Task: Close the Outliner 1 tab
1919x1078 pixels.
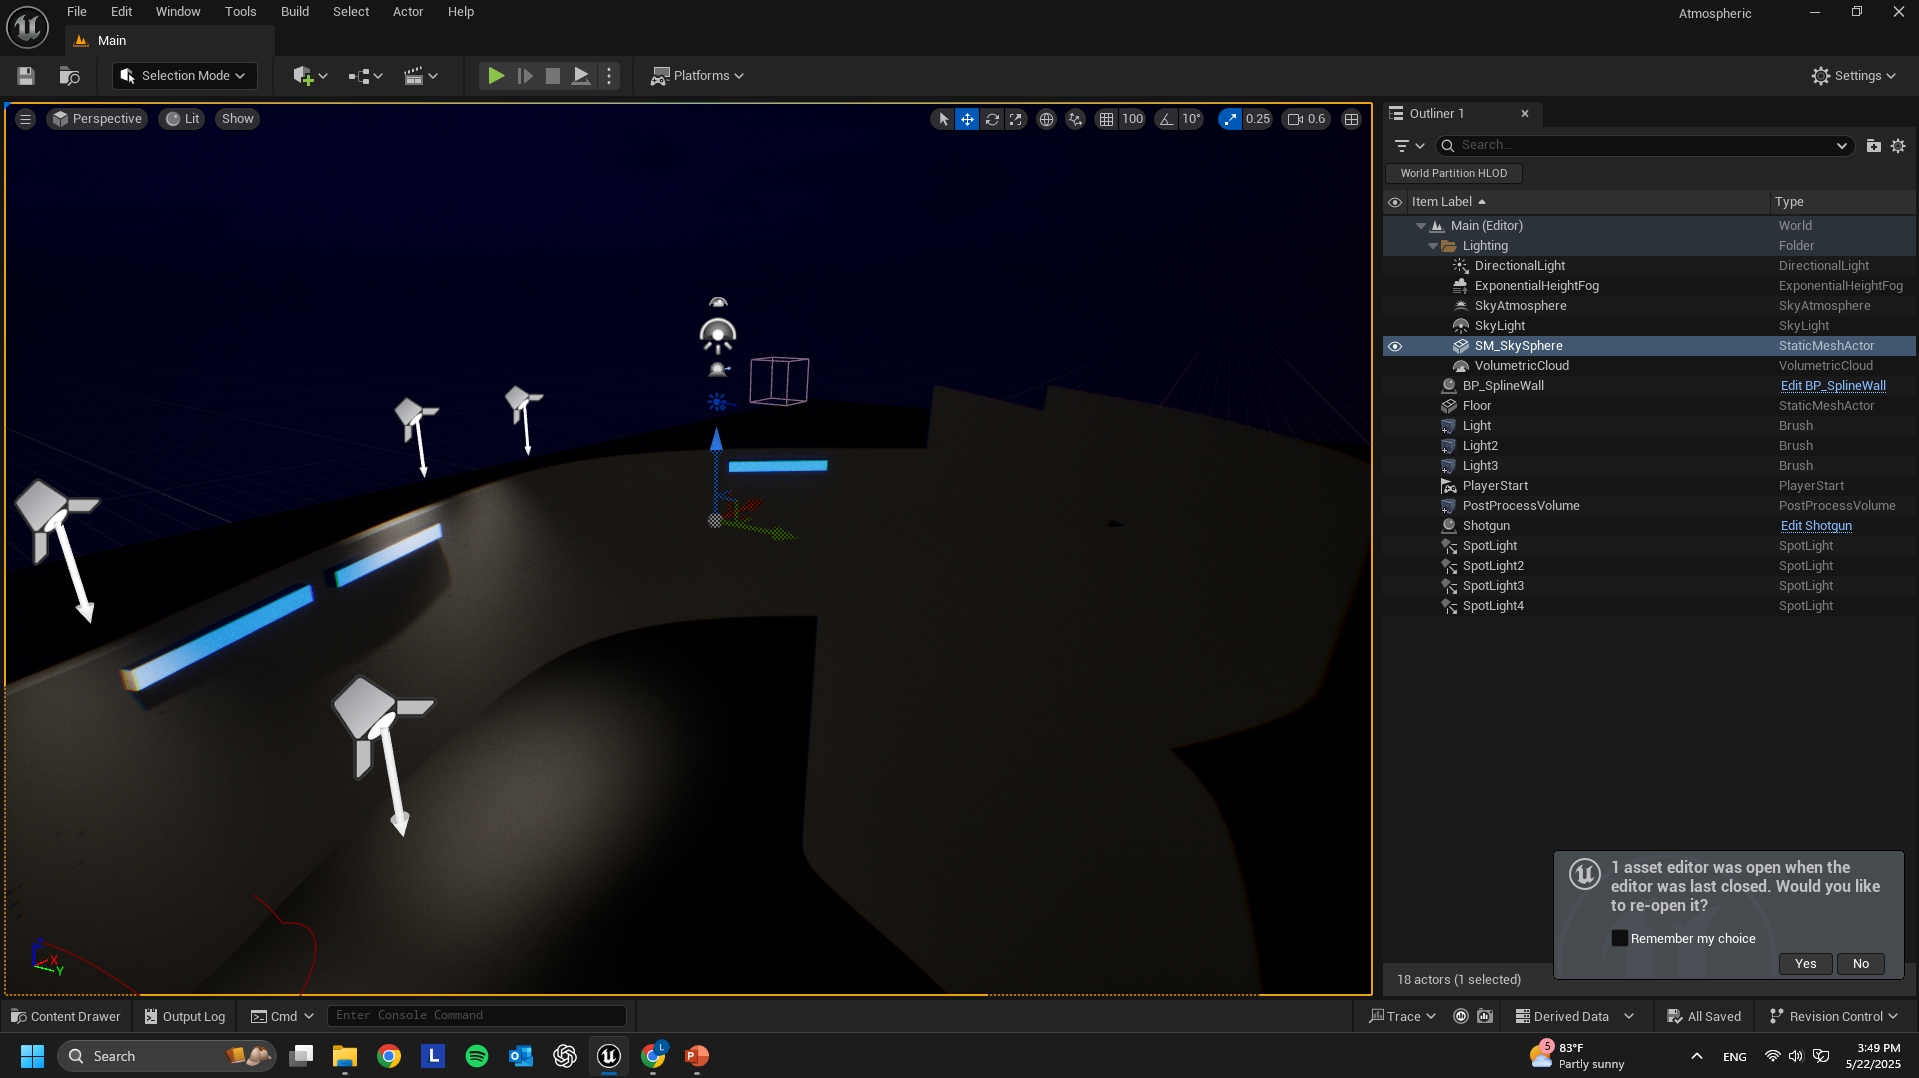Action: click(x=1525, y=114)
